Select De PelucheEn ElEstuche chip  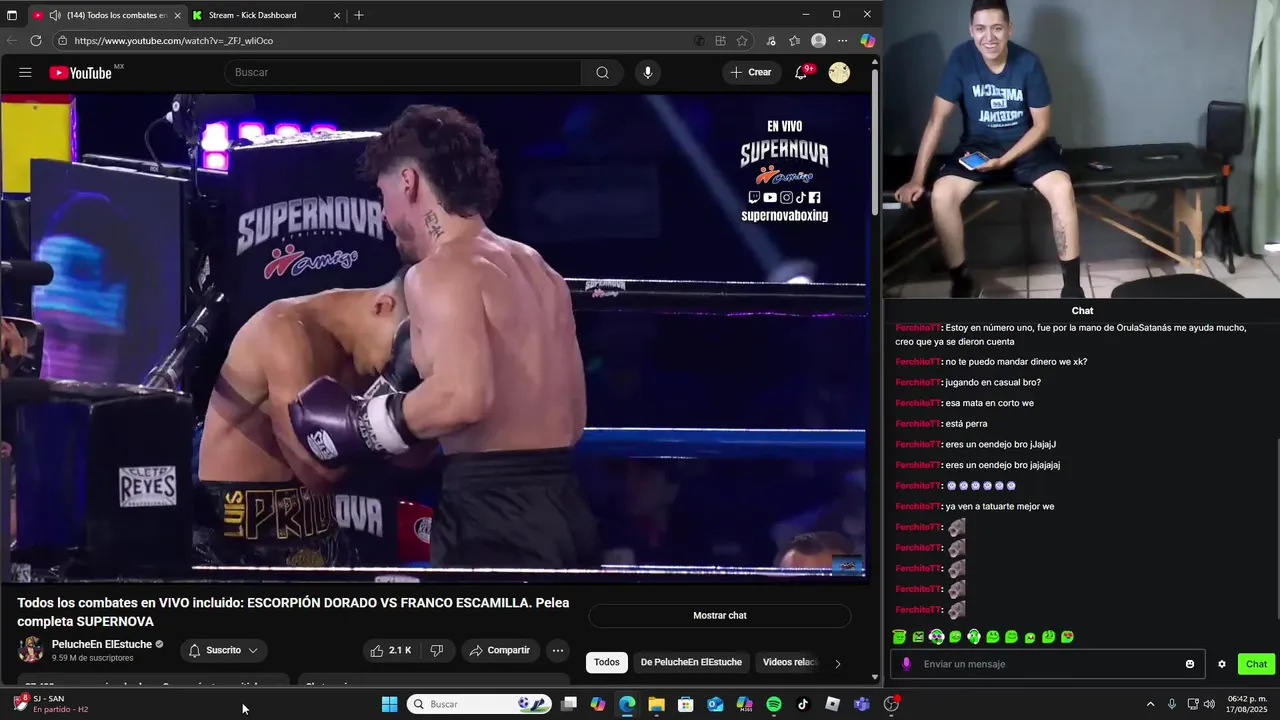point(691,662)
